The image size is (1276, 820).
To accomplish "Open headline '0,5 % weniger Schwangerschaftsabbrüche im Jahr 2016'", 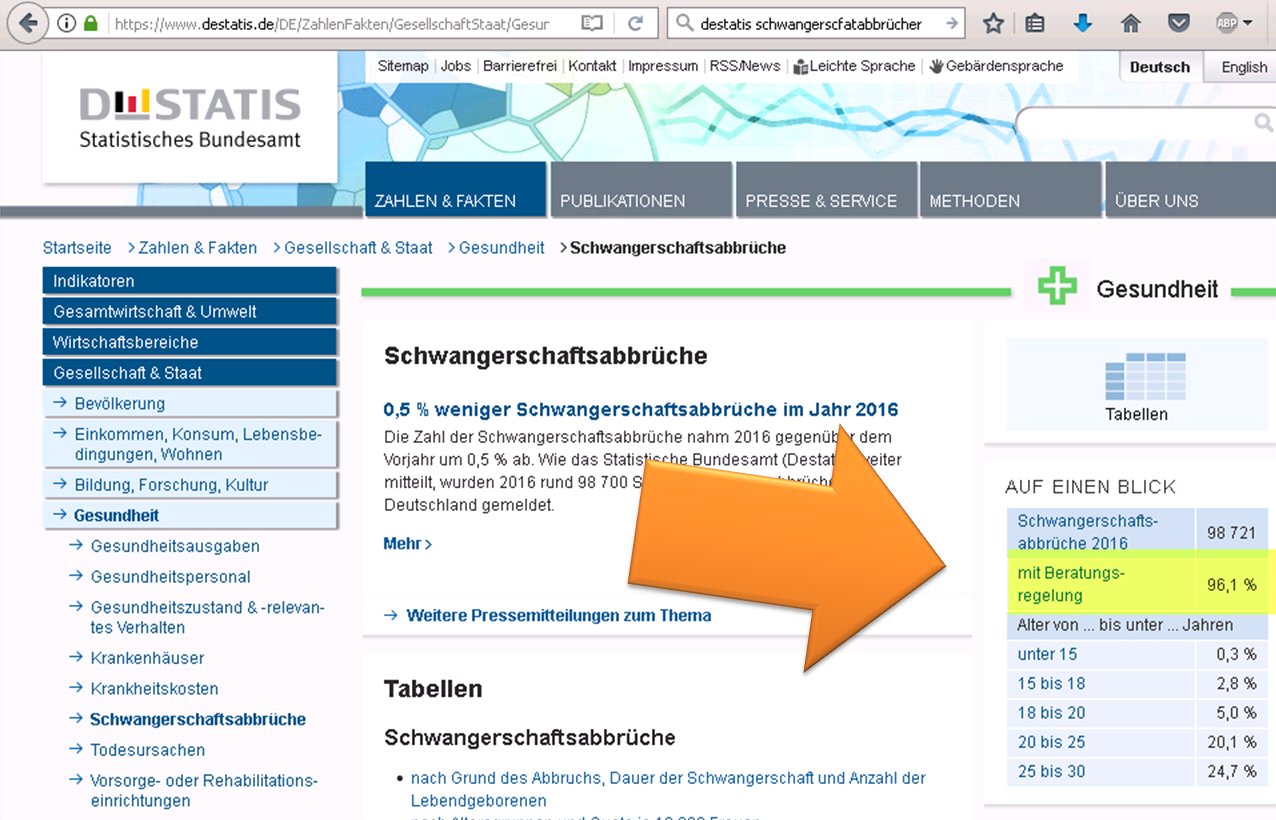I will point(641,410).
